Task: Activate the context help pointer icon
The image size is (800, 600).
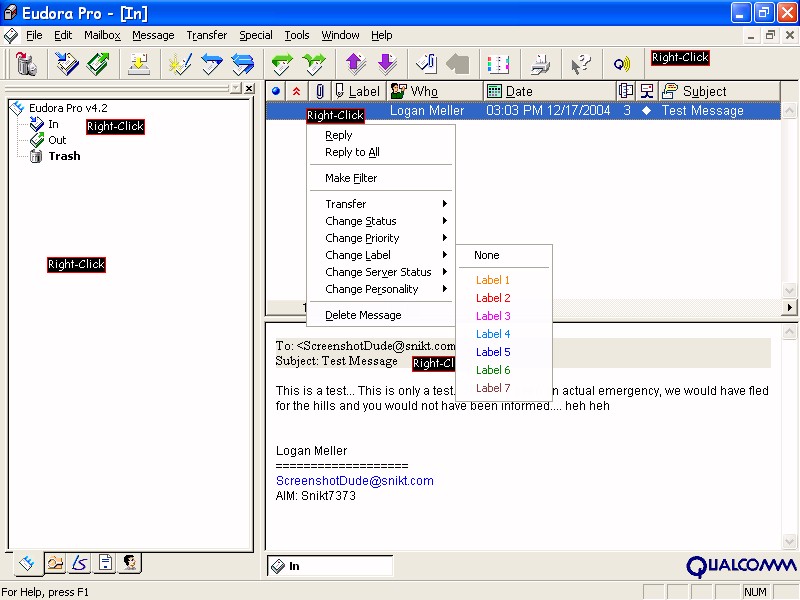Action: 581,64
